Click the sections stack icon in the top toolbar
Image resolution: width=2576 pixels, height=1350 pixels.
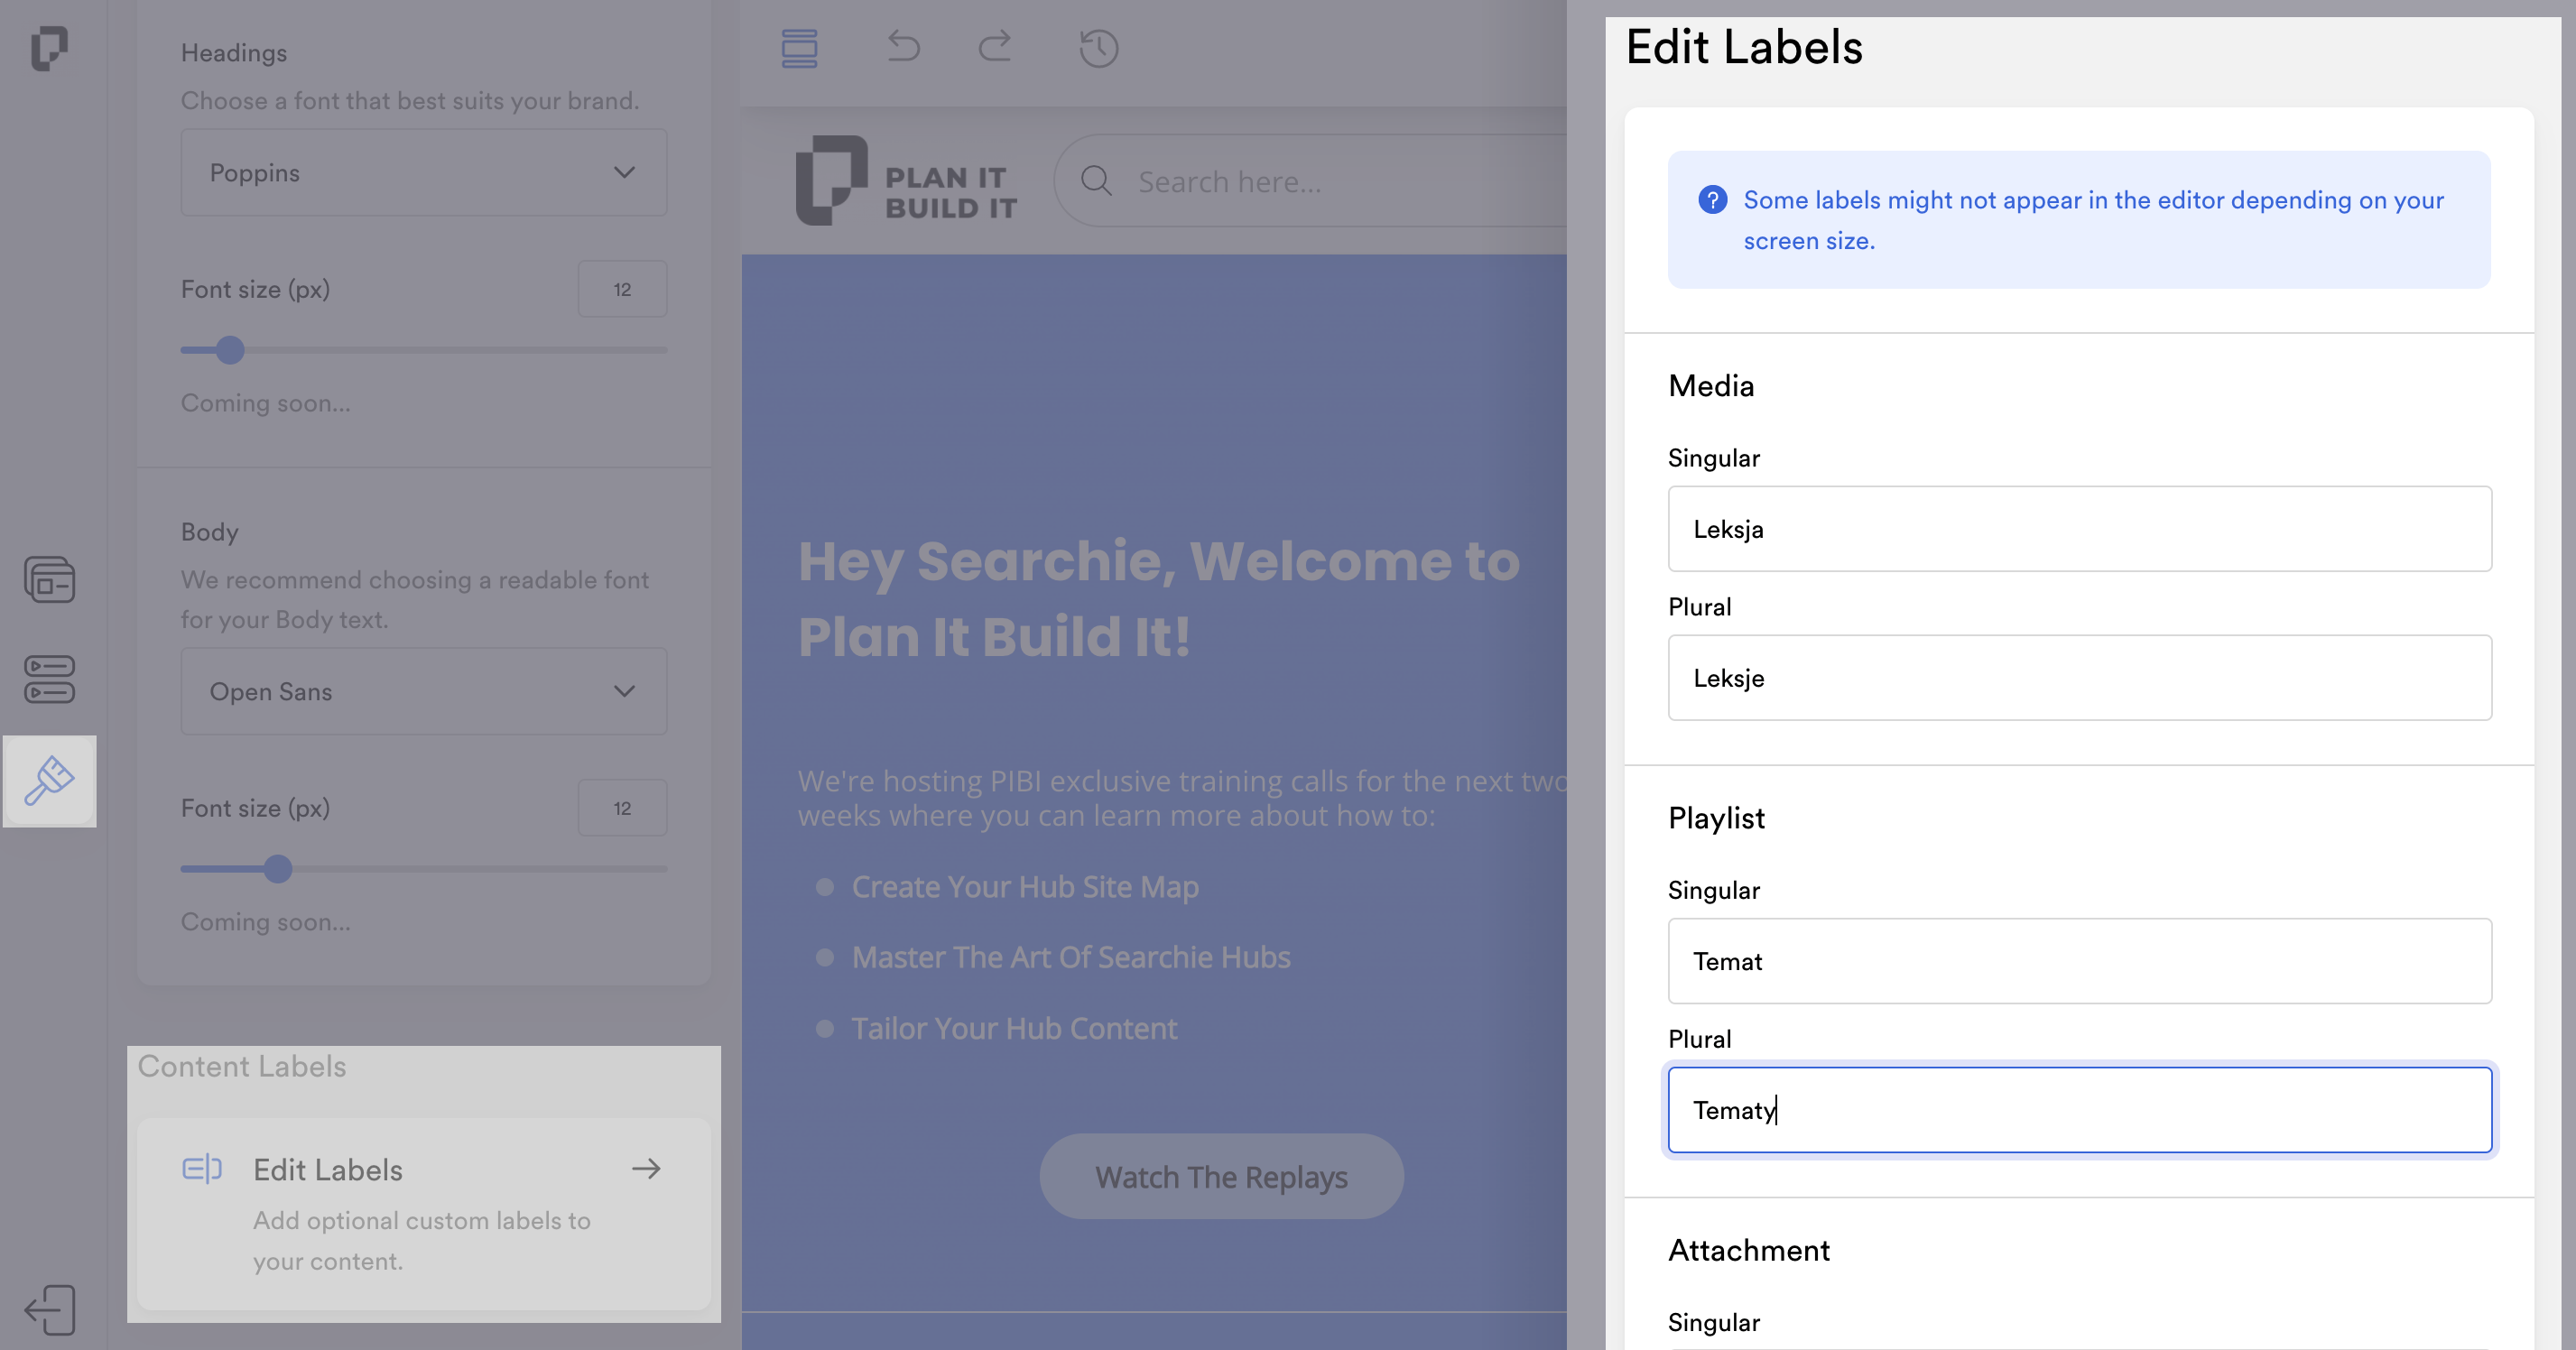click(799, 48)
